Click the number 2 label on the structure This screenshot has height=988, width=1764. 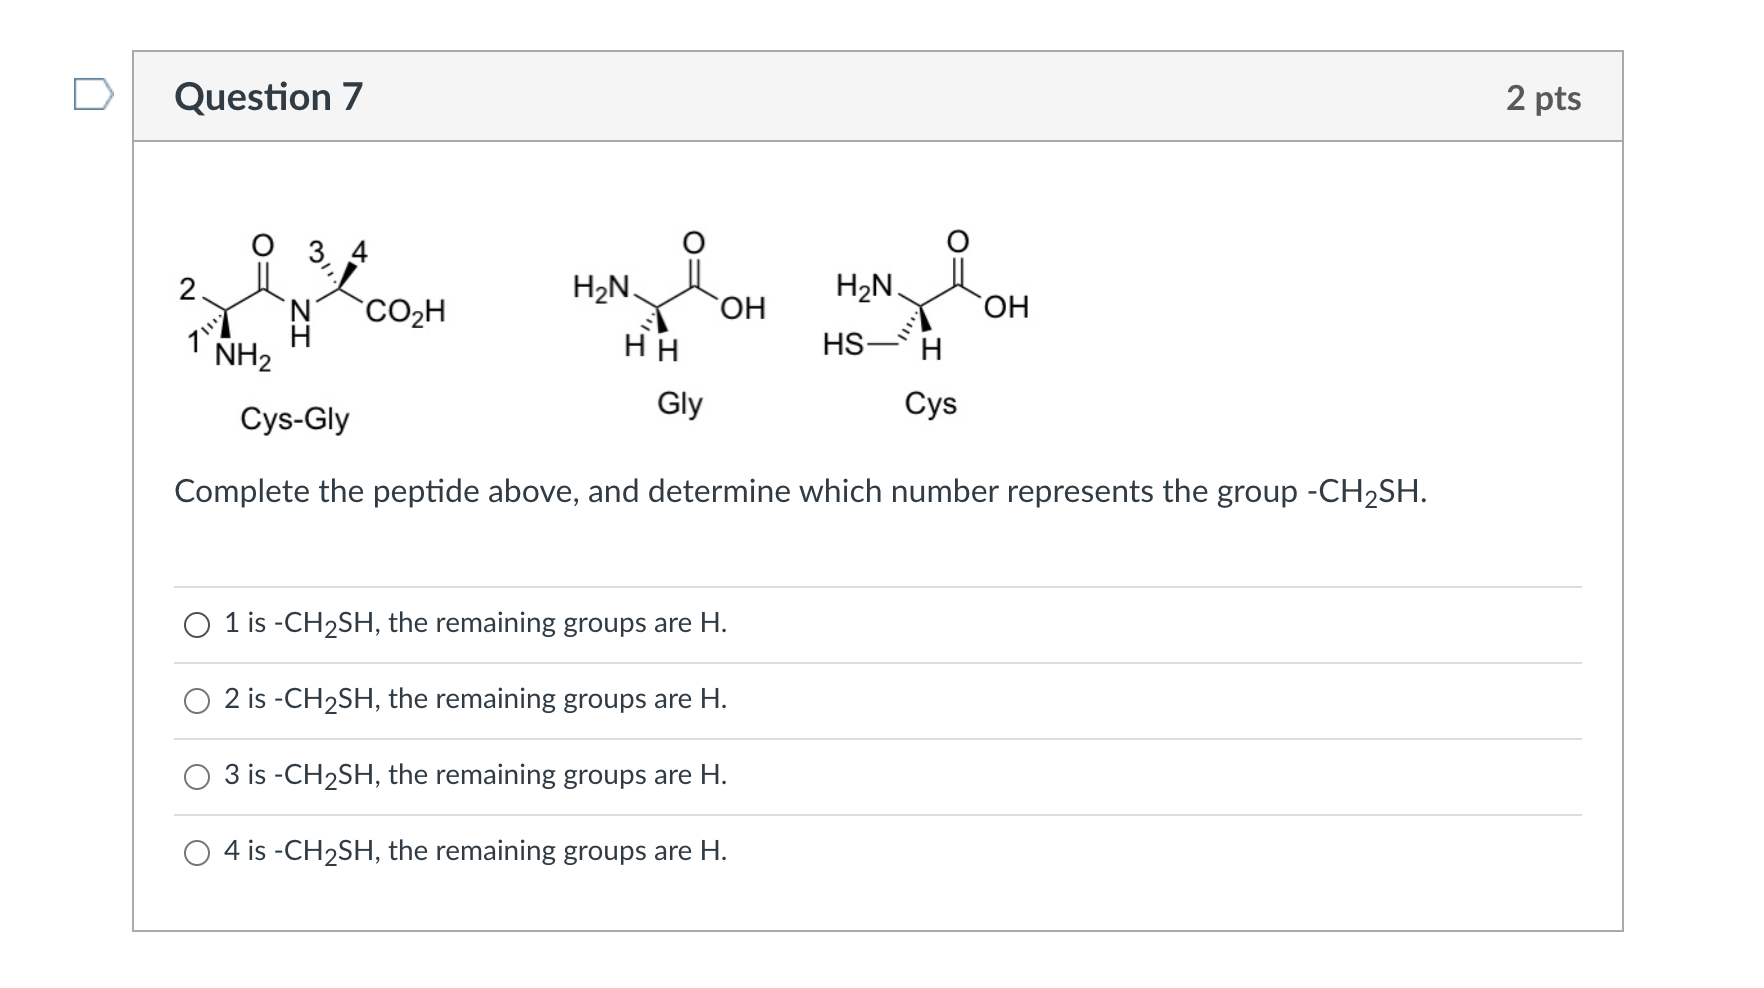(x=186, y=290)
